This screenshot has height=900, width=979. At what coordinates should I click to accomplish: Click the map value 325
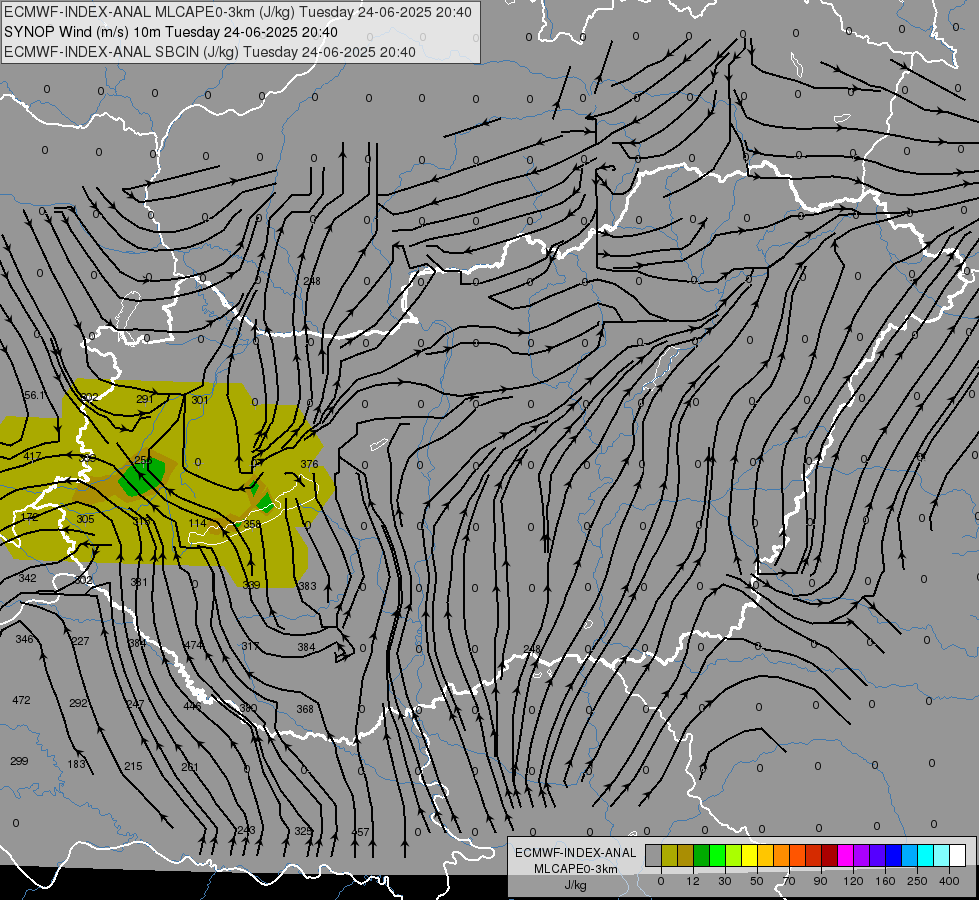(x=303, y=831)
